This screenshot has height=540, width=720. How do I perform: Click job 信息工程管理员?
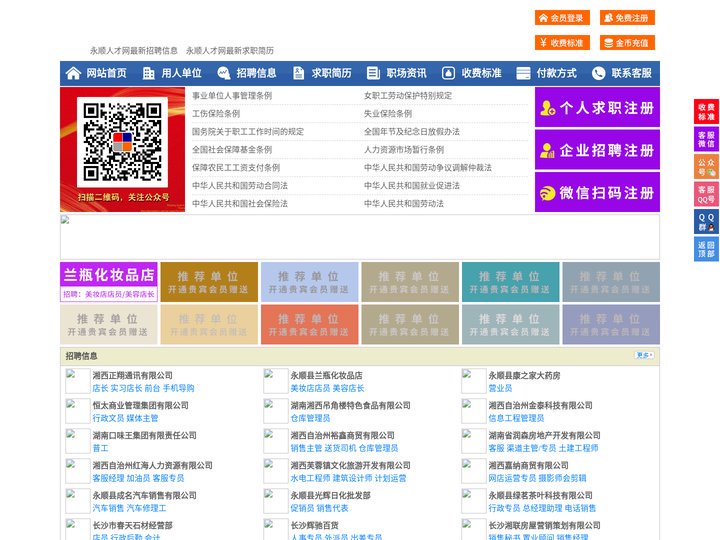point(516,418)
